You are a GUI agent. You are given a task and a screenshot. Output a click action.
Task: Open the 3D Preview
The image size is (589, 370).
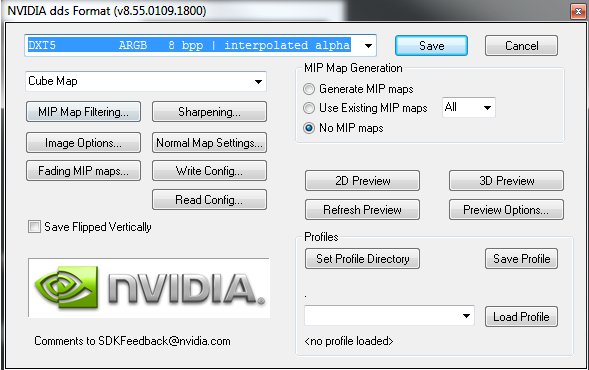pyautogui.click(x=506, y=181)
